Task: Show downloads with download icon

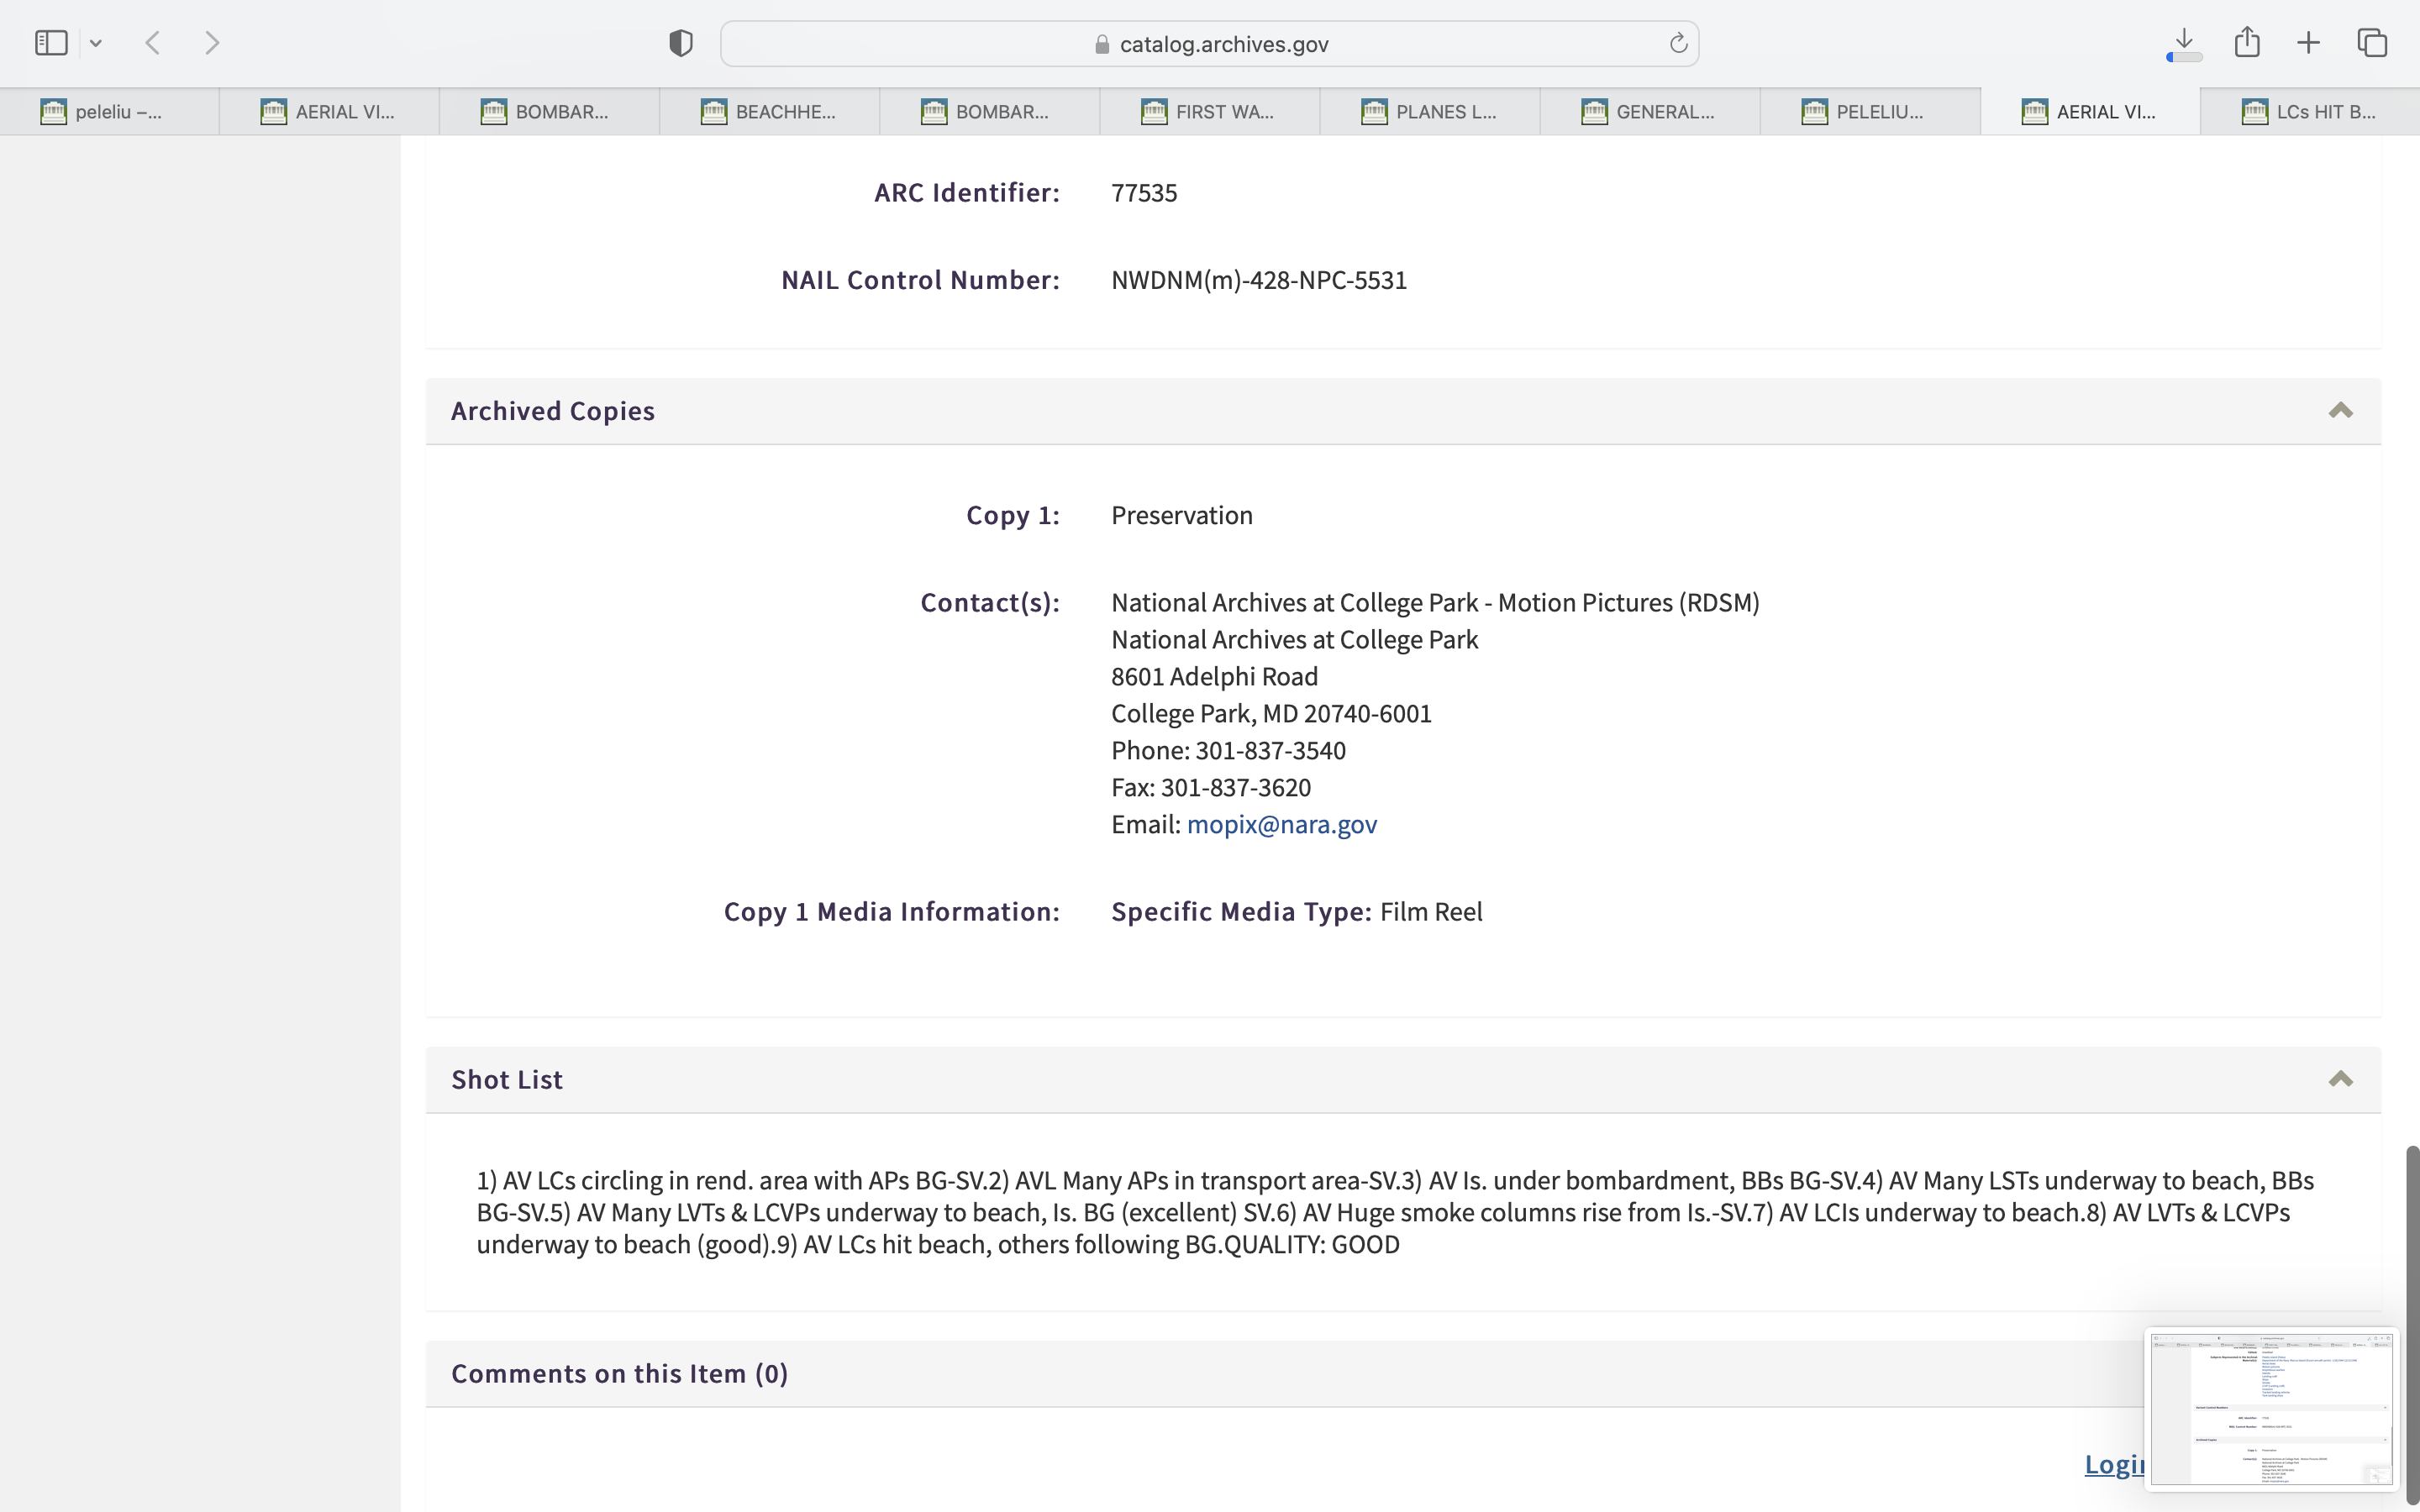Action: (x=2184, y=43)
